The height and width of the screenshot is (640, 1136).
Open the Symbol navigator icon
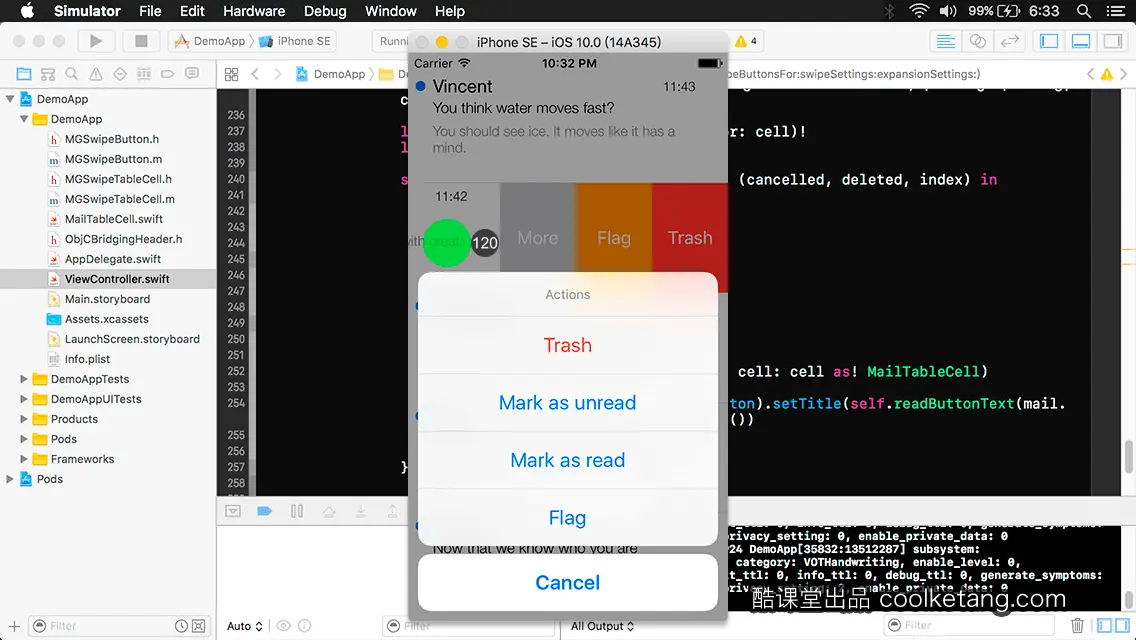pyautogui.click(x=48, y=74)
